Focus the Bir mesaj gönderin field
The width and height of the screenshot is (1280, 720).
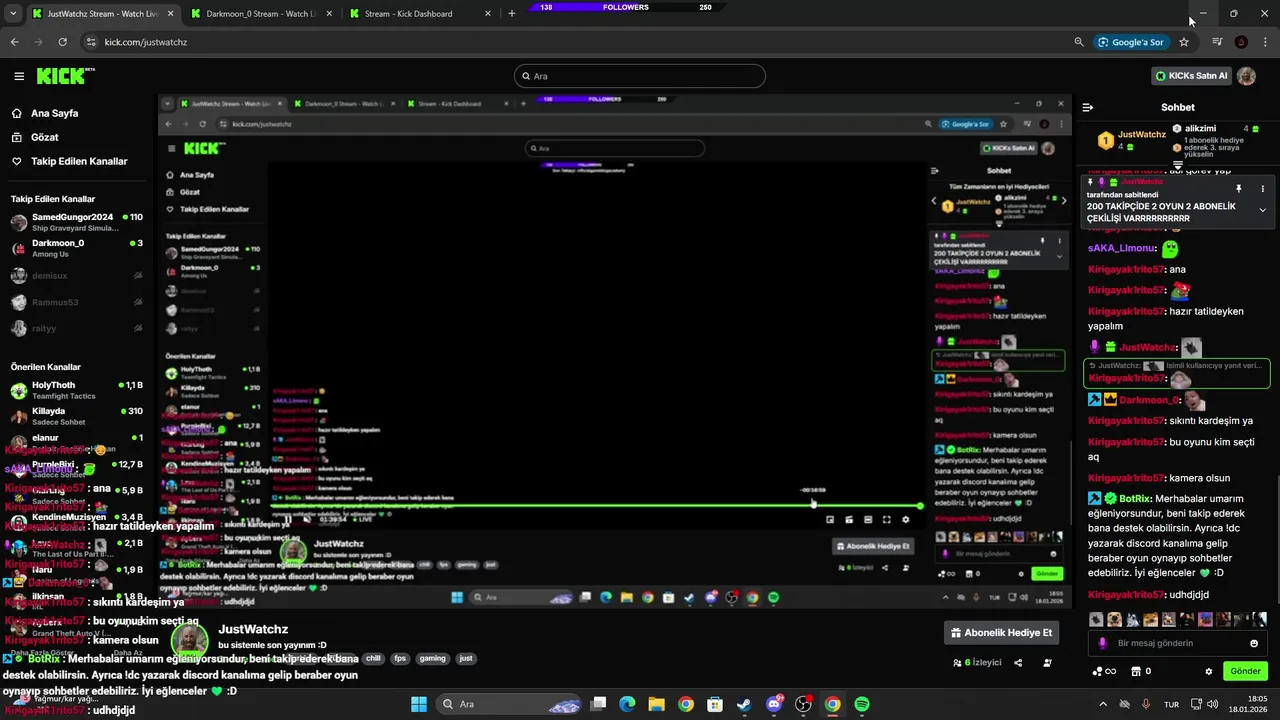(1178, 643)
